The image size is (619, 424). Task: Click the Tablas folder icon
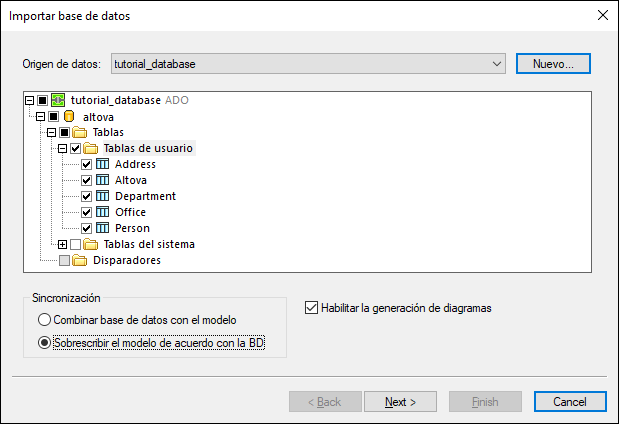pos(80,132)
